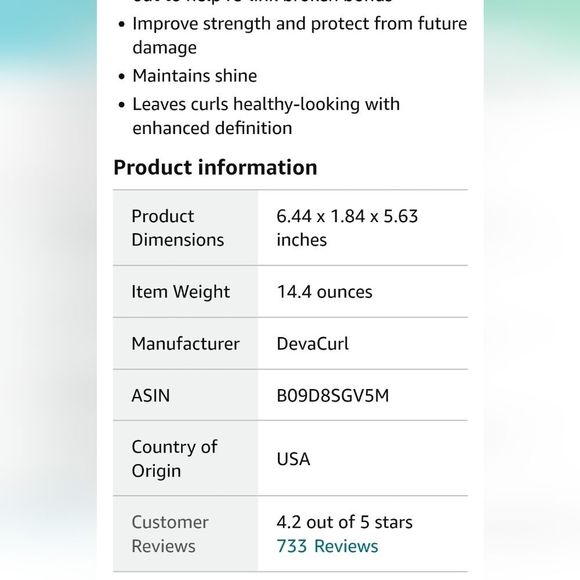Screen dimensions: 580x580
Task: Select the Improve strength and protect bullet text
Action: (x=300, y=36)
